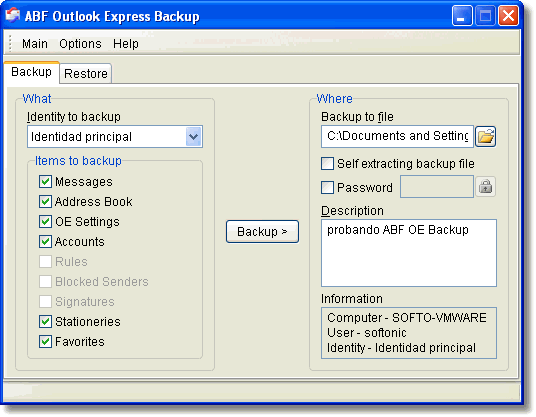Open the Main menu
Screen dimensions: 536x417
[35, 44]
